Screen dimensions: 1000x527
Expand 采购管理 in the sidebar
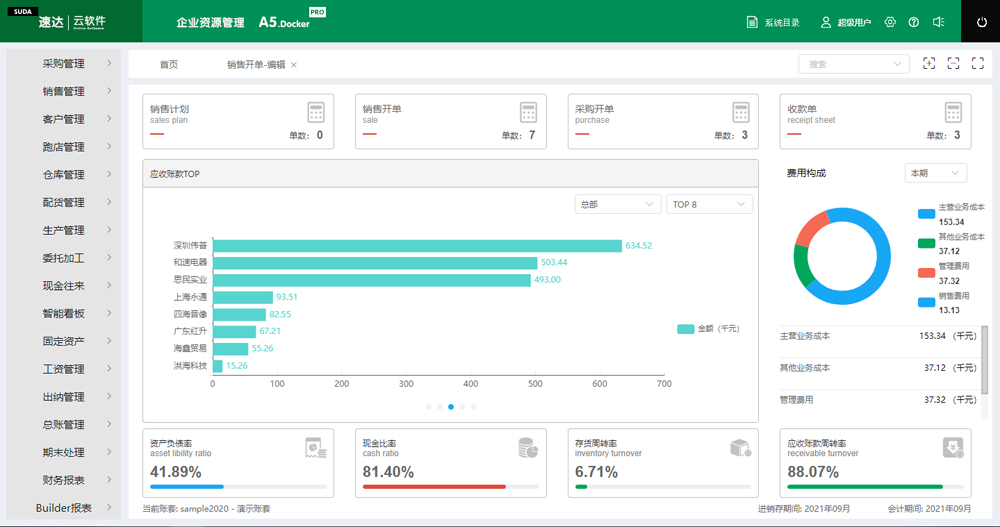point(64,63)
